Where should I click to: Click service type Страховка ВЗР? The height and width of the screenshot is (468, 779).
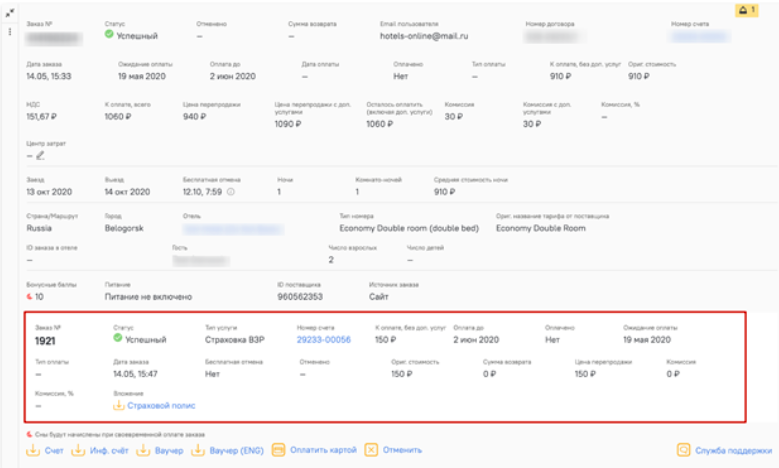pos(234,340)
